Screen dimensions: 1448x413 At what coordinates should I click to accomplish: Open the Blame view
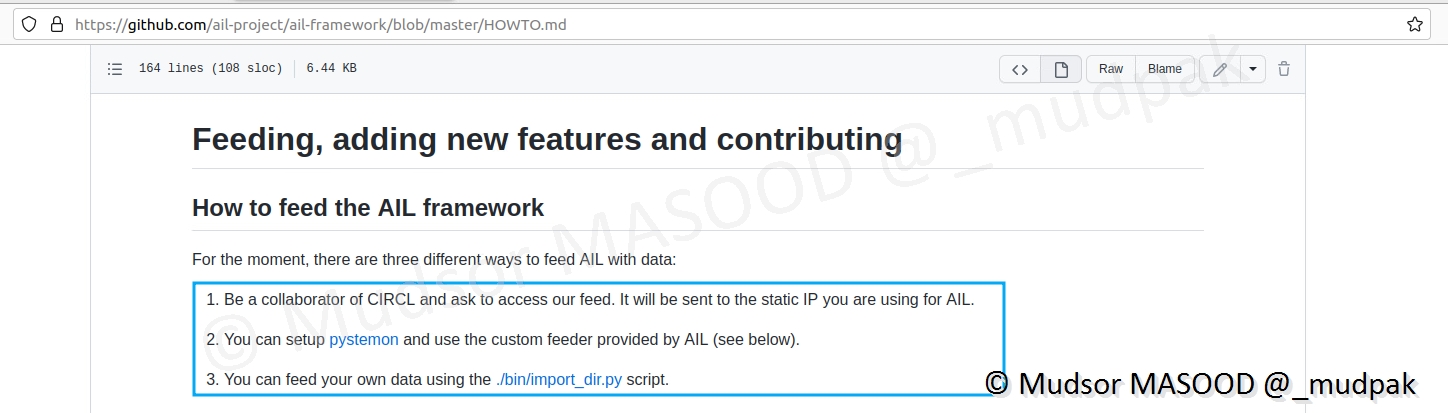tap(1164, 69)
